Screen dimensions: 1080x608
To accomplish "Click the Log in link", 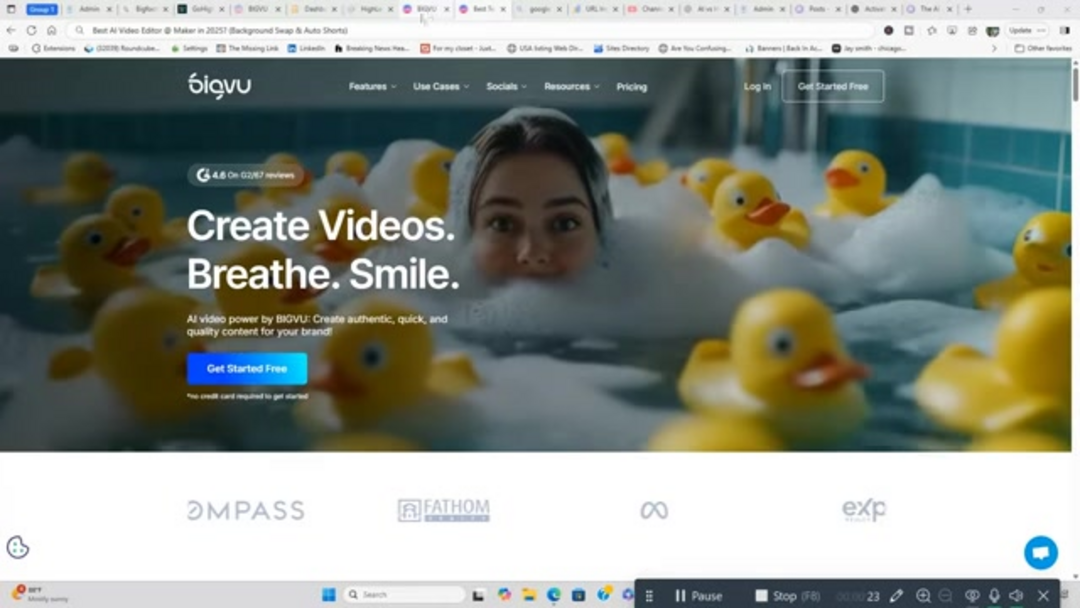I will coord(757,87).
